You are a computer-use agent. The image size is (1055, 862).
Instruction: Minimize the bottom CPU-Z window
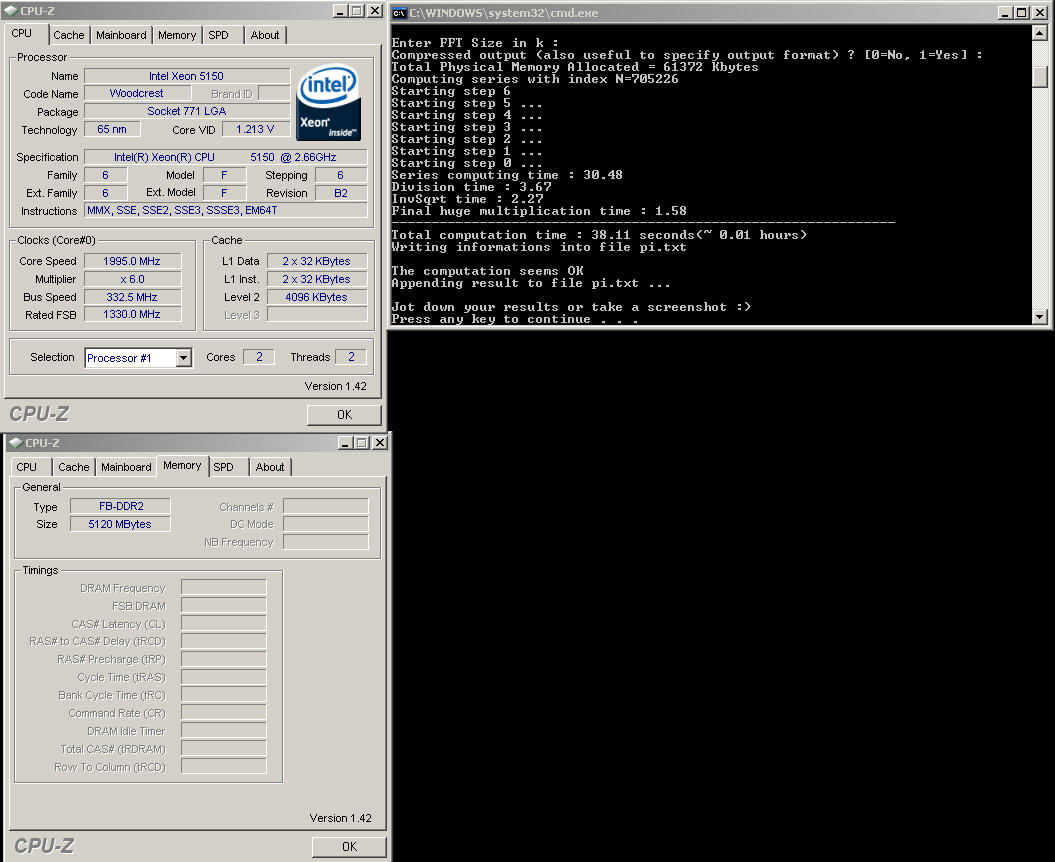coord(345,442)
